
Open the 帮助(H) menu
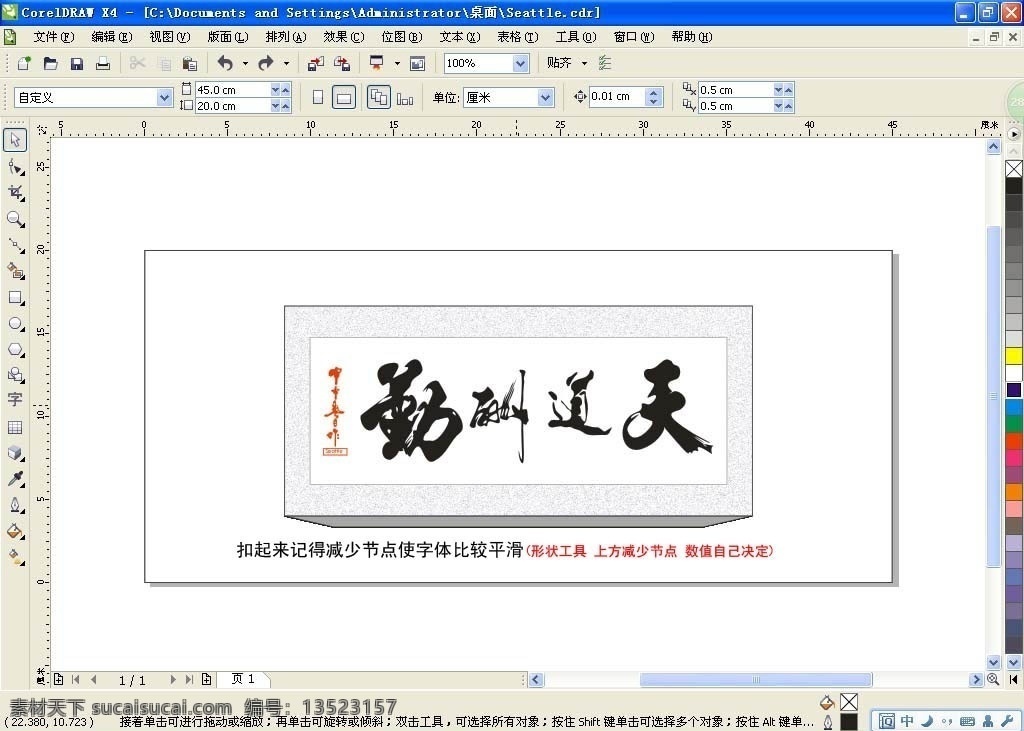coord(692,37)
